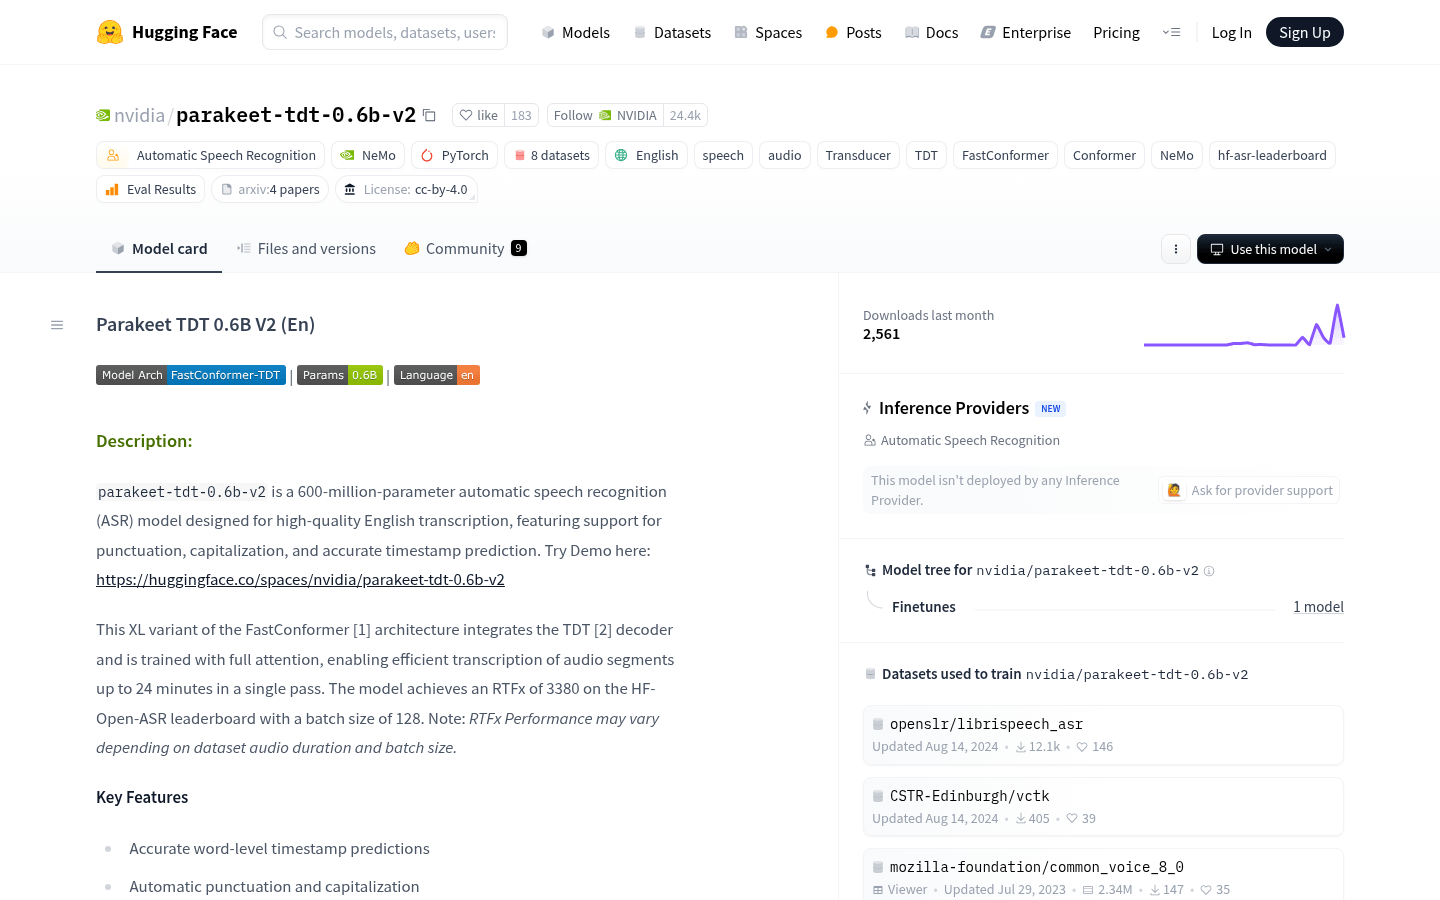Screen dimensions: 1440x900
Task: Select the Automatic Speech Recognition tag
Action: pos(210,155)
